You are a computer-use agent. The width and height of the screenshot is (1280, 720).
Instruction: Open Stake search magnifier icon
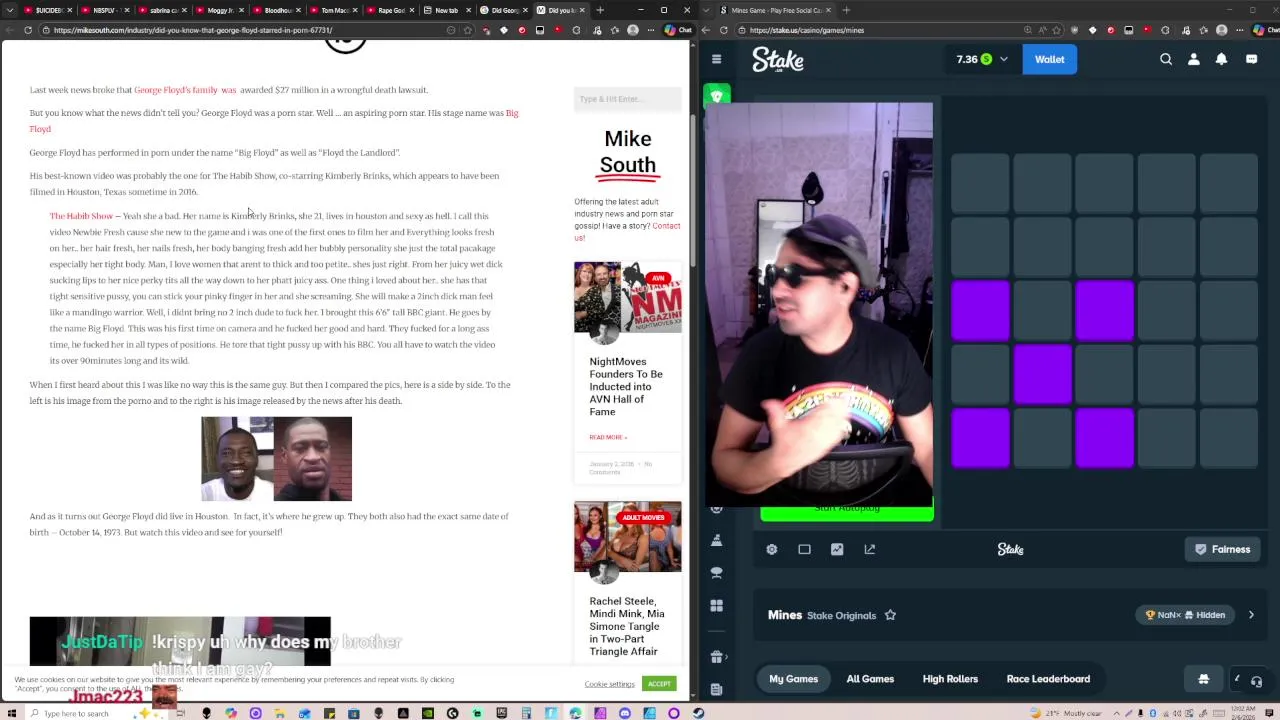coord(1166,59)
